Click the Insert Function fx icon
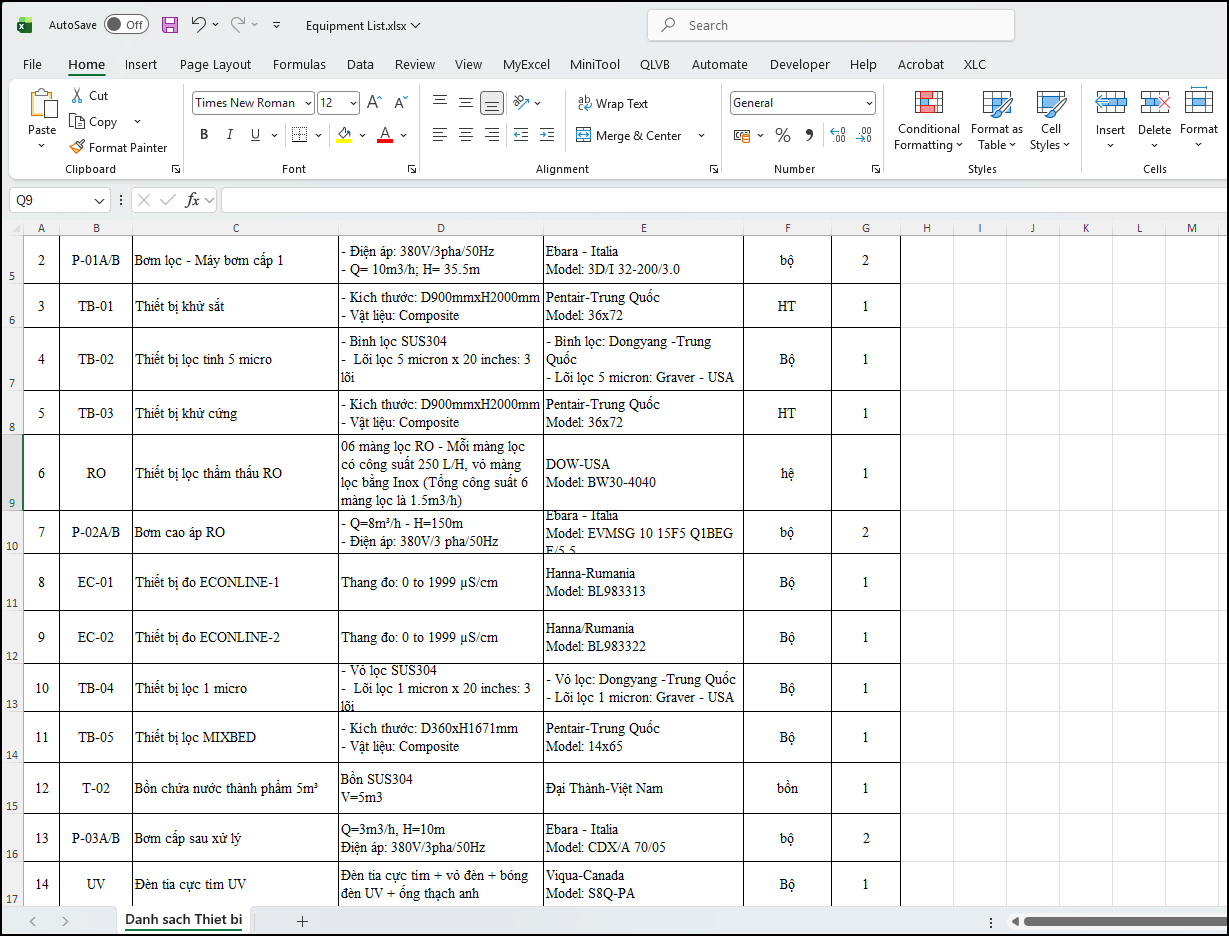This screenshot has width=1229, height=936. tap(193, 200)
